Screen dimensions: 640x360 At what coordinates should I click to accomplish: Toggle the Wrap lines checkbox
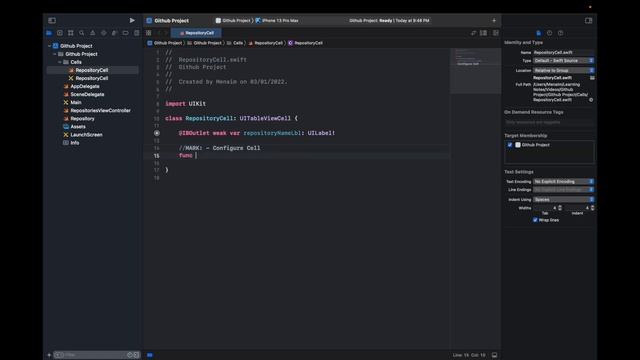[535, 220]
